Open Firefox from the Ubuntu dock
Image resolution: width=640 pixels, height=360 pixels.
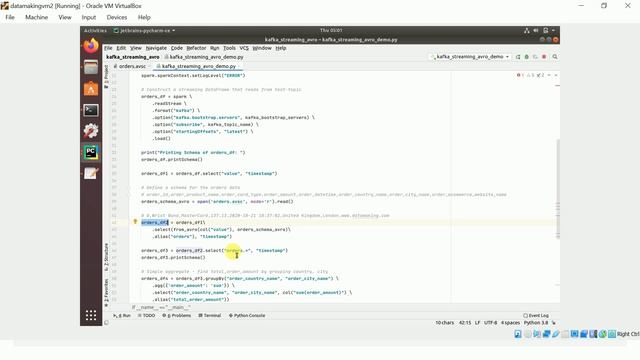[91, 46]
